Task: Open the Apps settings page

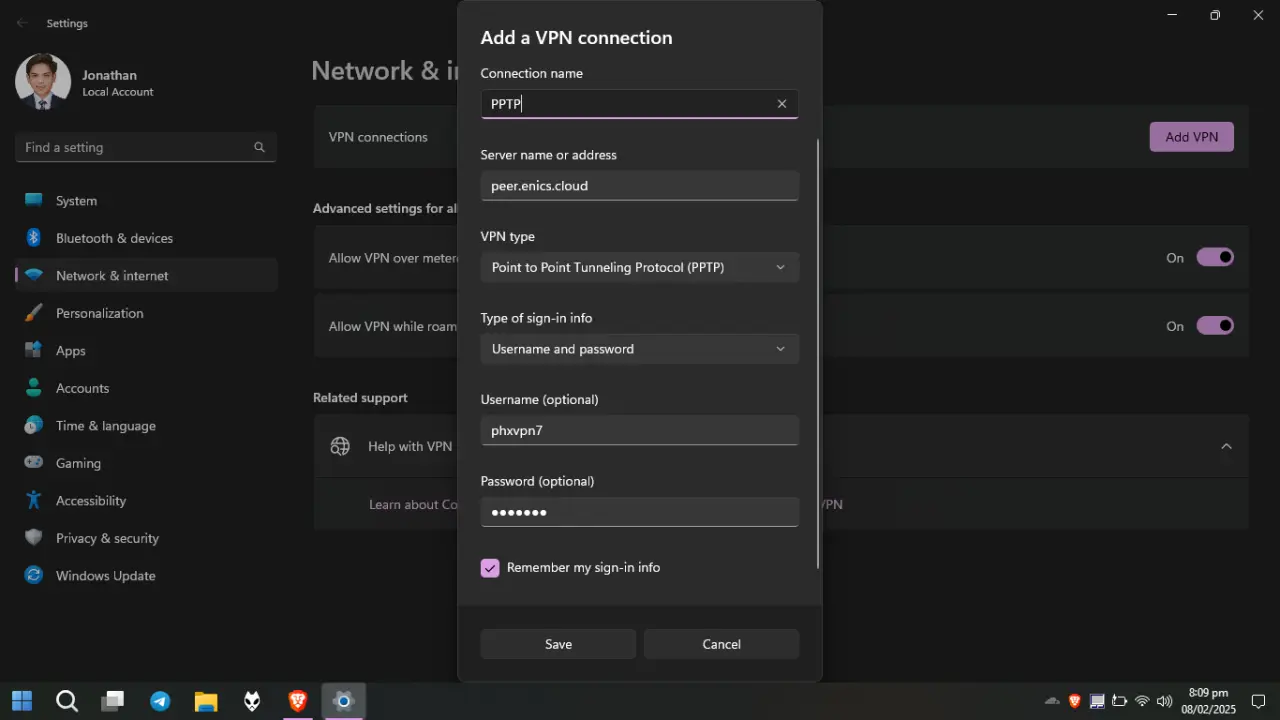Action: tap(146, 351)
